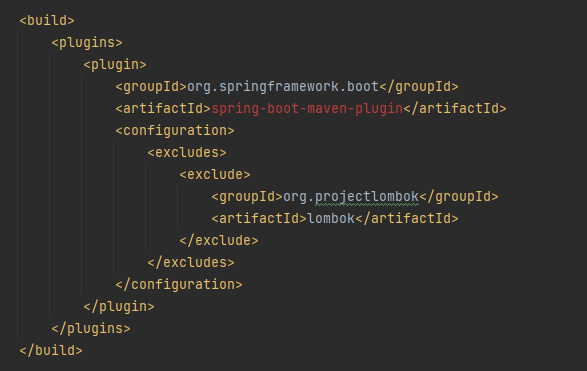The width and height of the screenshot is (587, 371).
Task: Click the closing build tag
Action: tap(51, 351)
